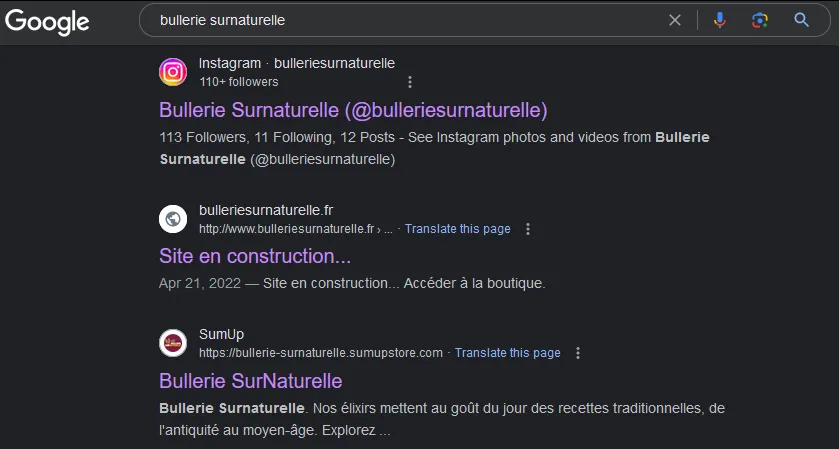Open the 'Site en construction...' result
Image resolution: width=839 pixels, height=449 pixels.
(255, 256)
